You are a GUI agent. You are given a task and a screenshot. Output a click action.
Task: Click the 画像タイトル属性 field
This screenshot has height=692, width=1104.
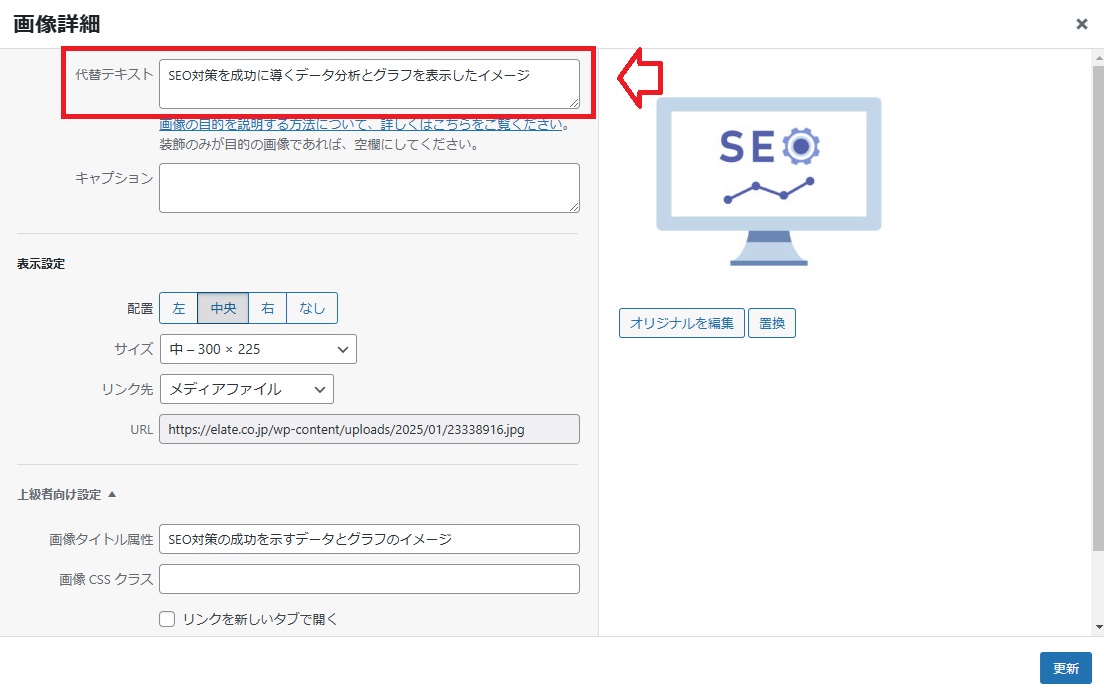pyautogui.click(x=369, y=539)
